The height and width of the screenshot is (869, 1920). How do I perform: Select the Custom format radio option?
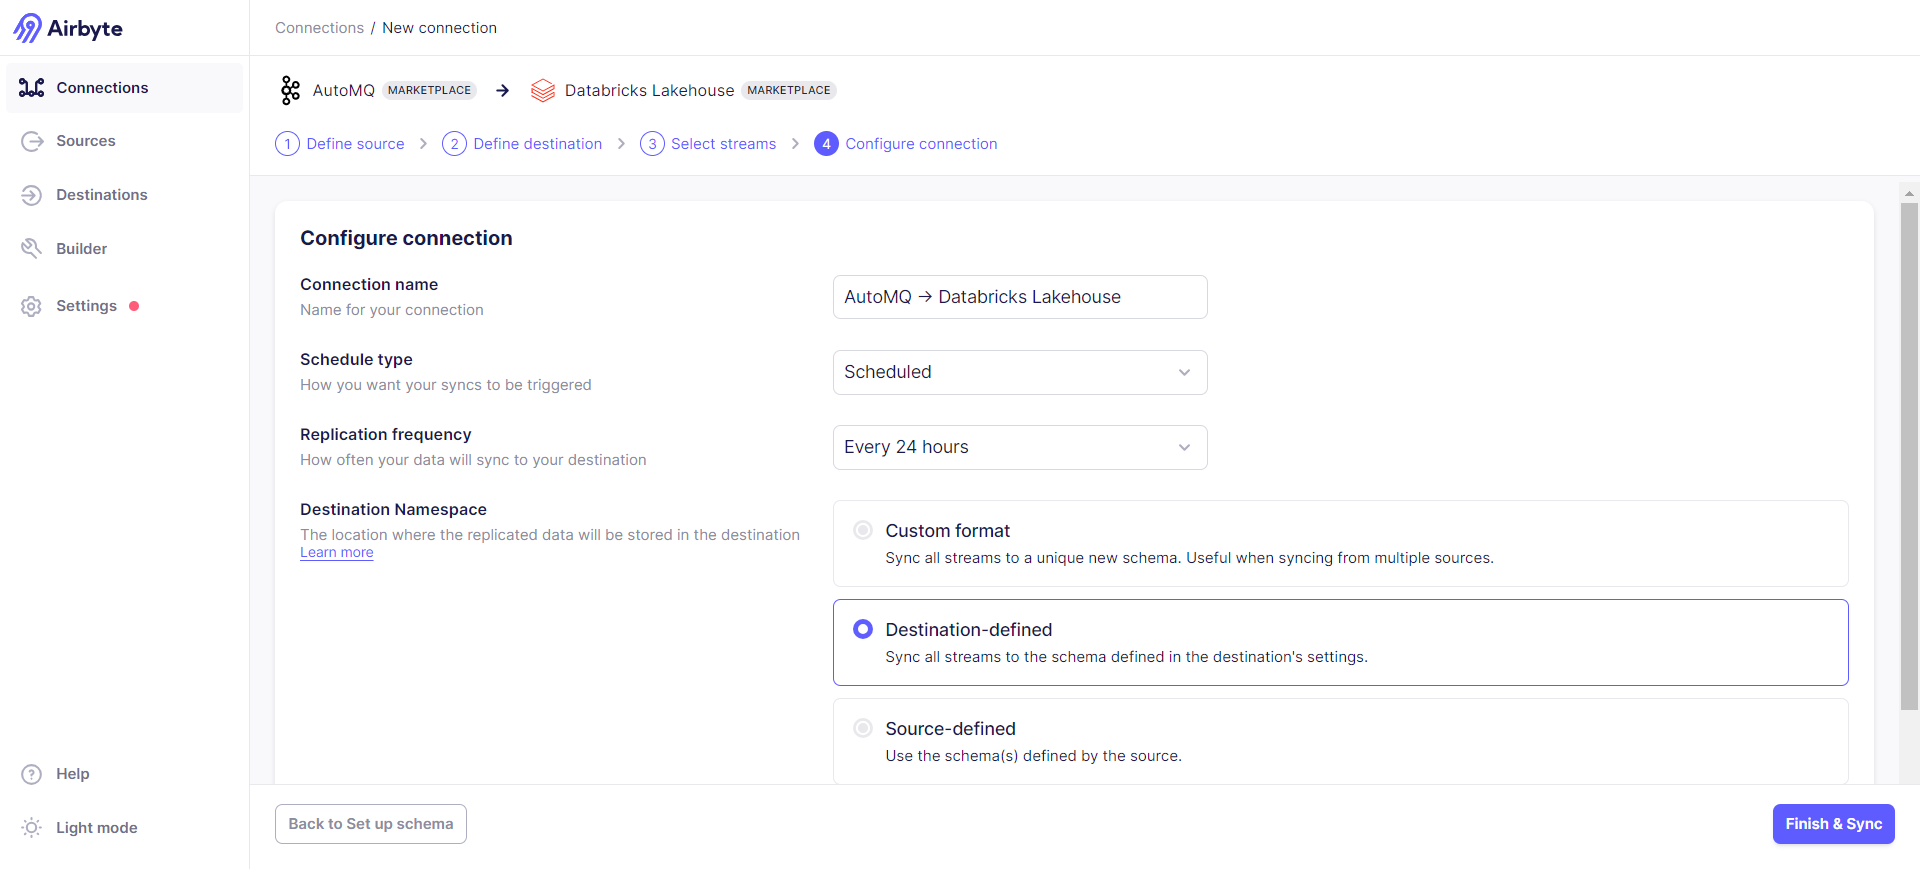coord(863,530)
